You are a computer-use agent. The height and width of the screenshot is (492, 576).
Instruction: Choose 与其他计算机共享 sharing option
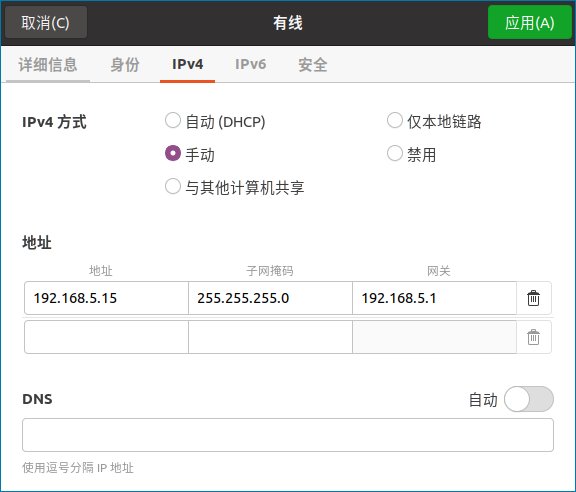173,187
